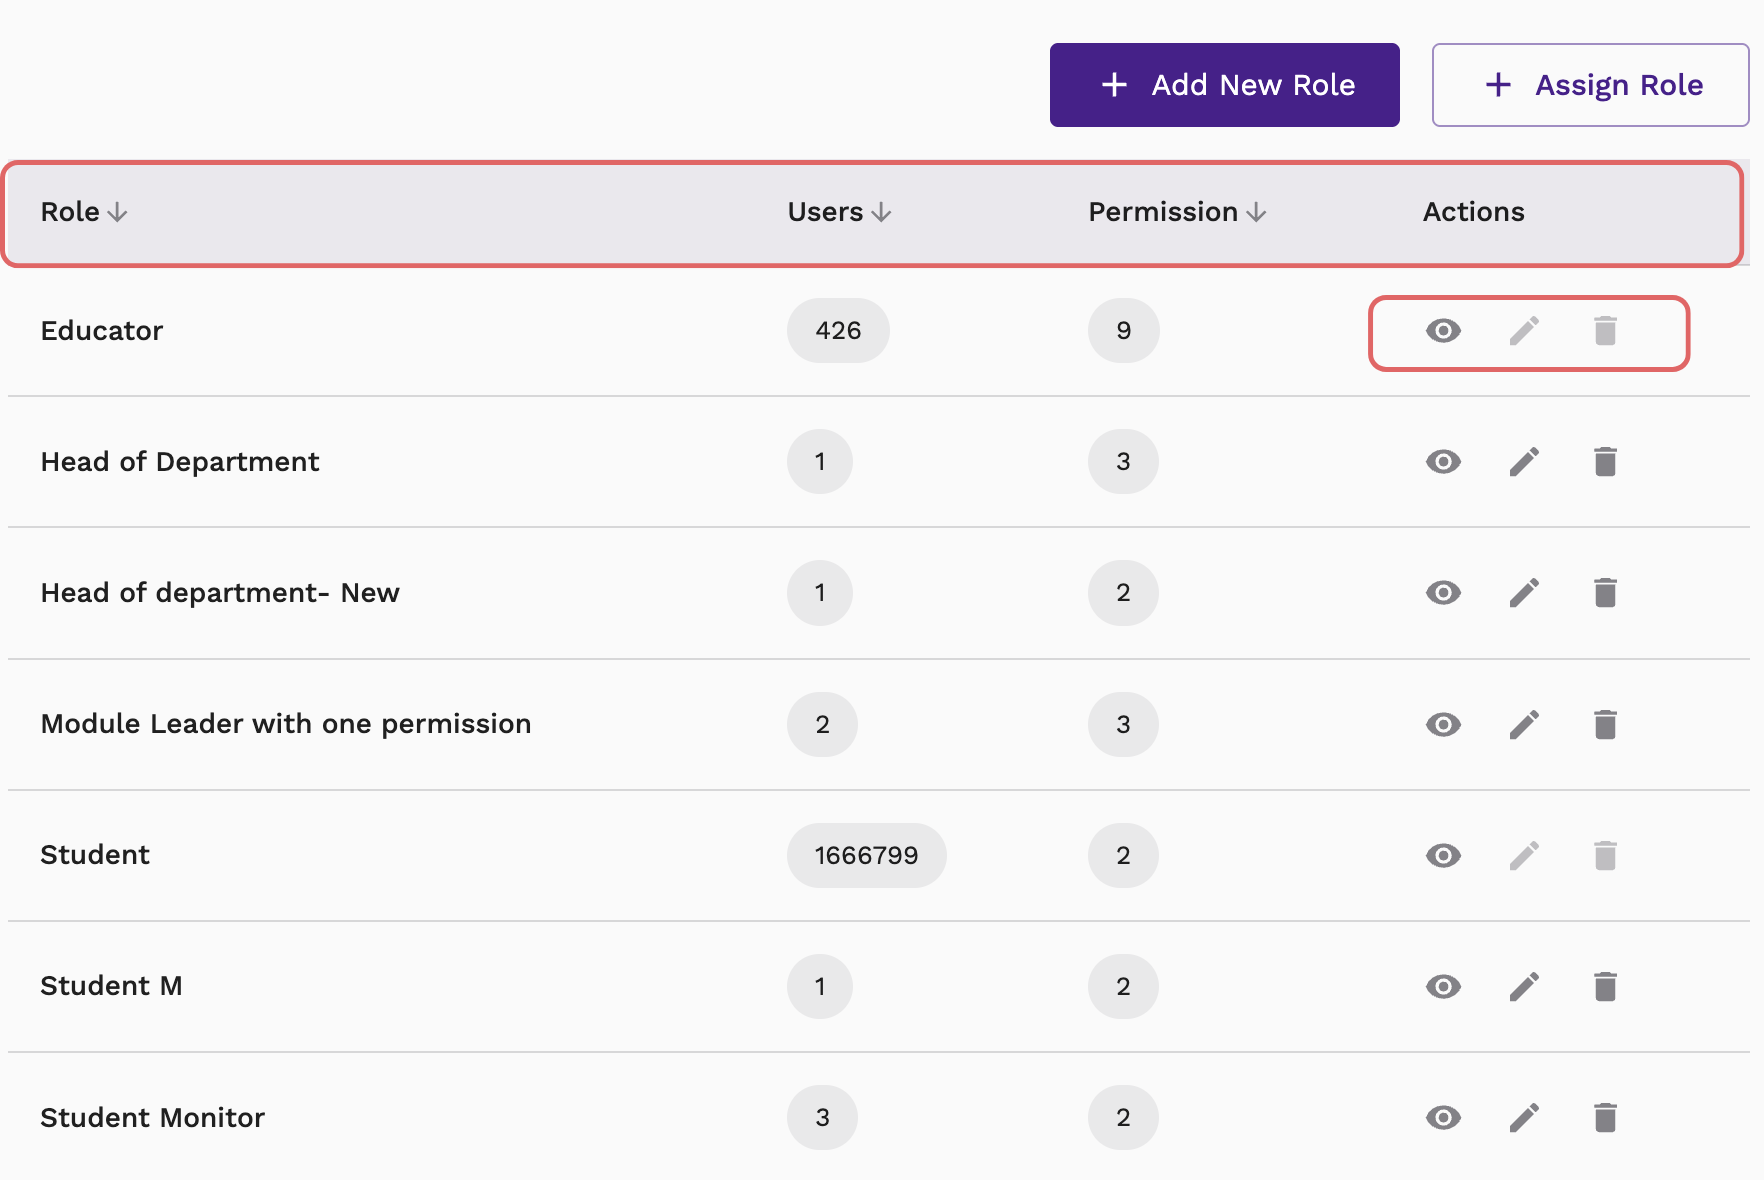Click Head of Department role name
This screenshot has width=1764, height=1180.
(x=180, y=462)
